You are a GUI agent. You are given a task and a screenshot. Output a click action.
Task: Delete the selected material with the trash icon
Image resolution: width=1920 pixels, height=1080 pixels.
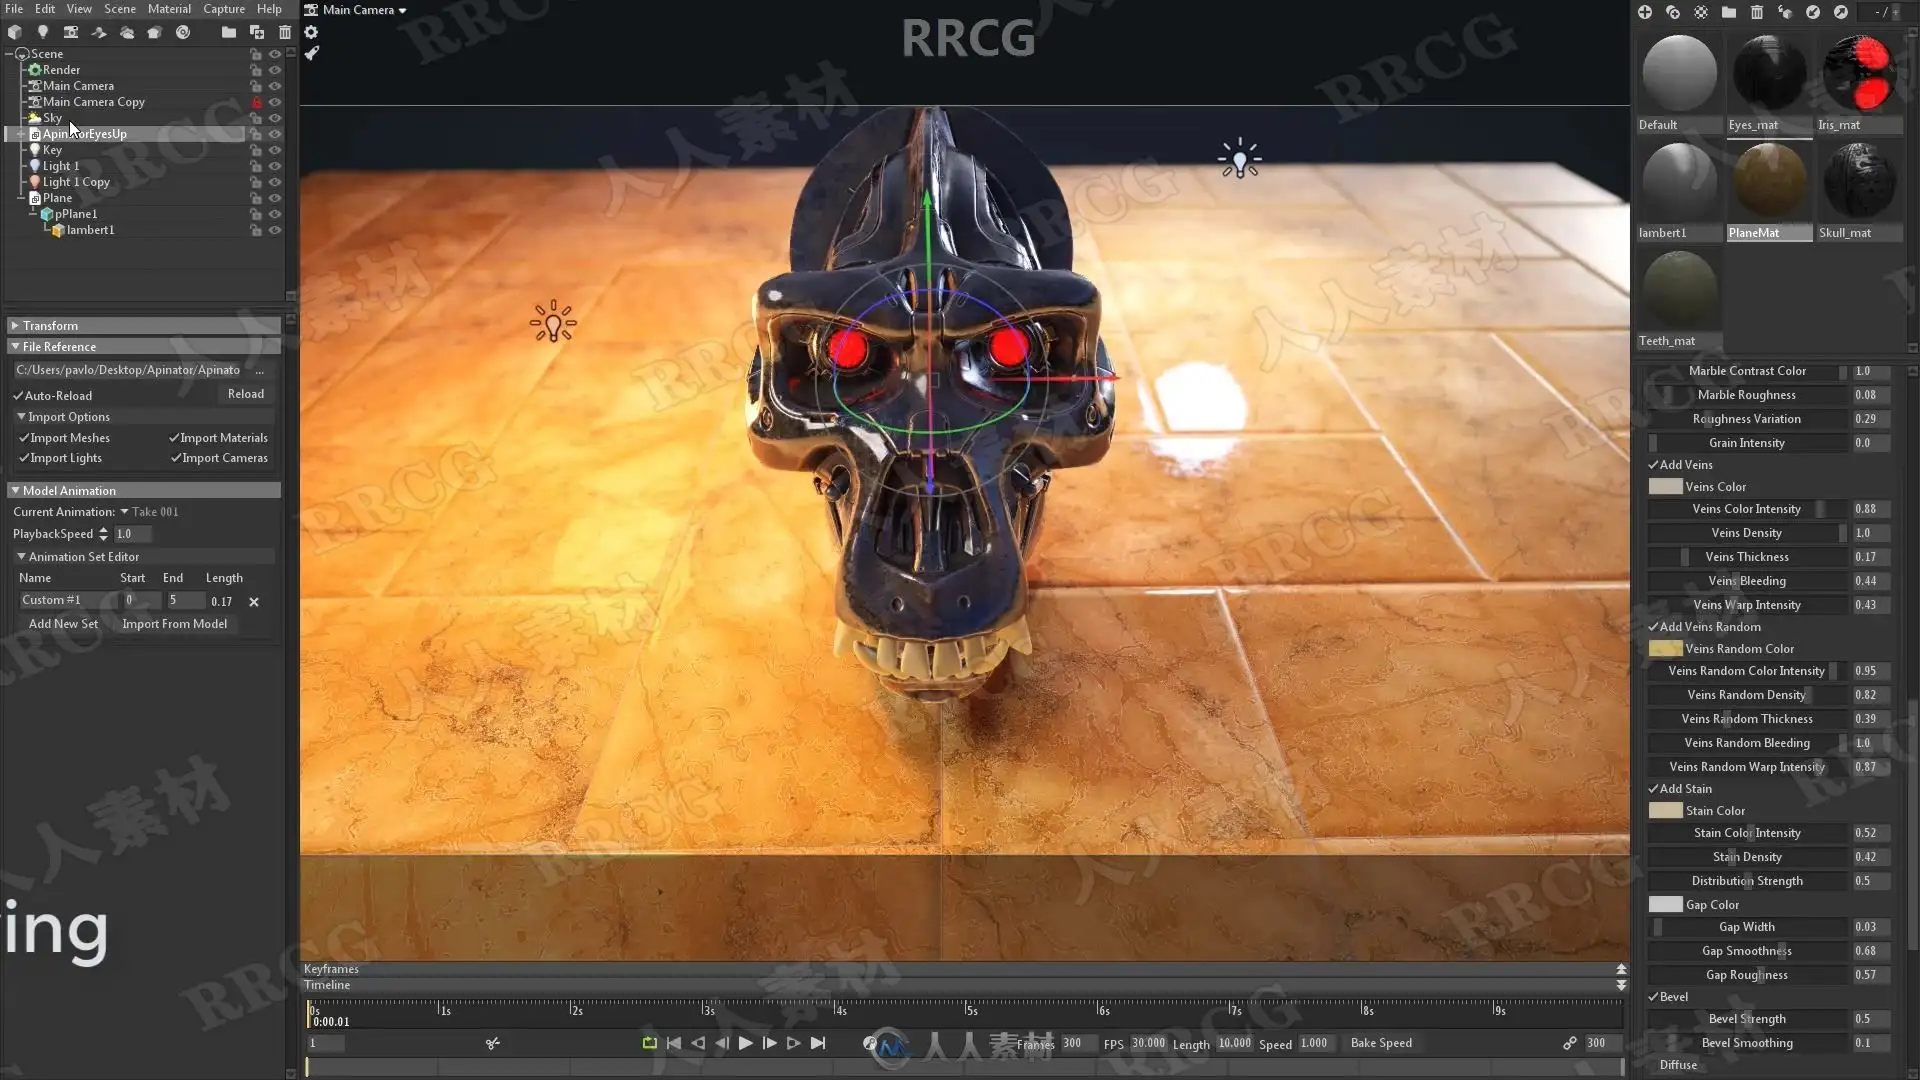pos(1757,12)
